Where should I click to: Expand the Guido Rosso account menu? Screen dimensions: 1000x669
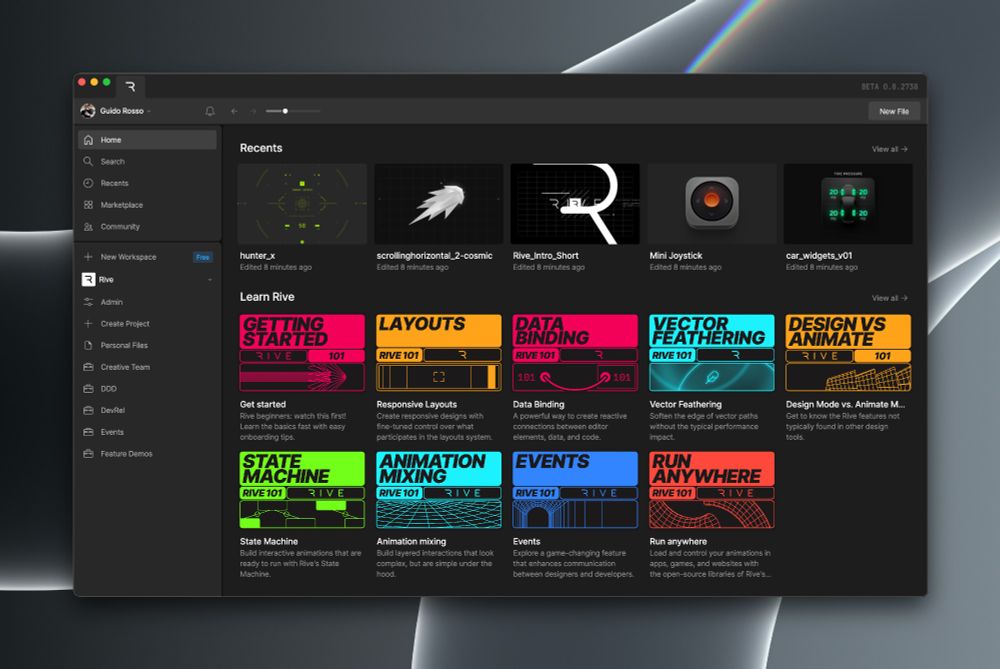(x=149, y=111)
